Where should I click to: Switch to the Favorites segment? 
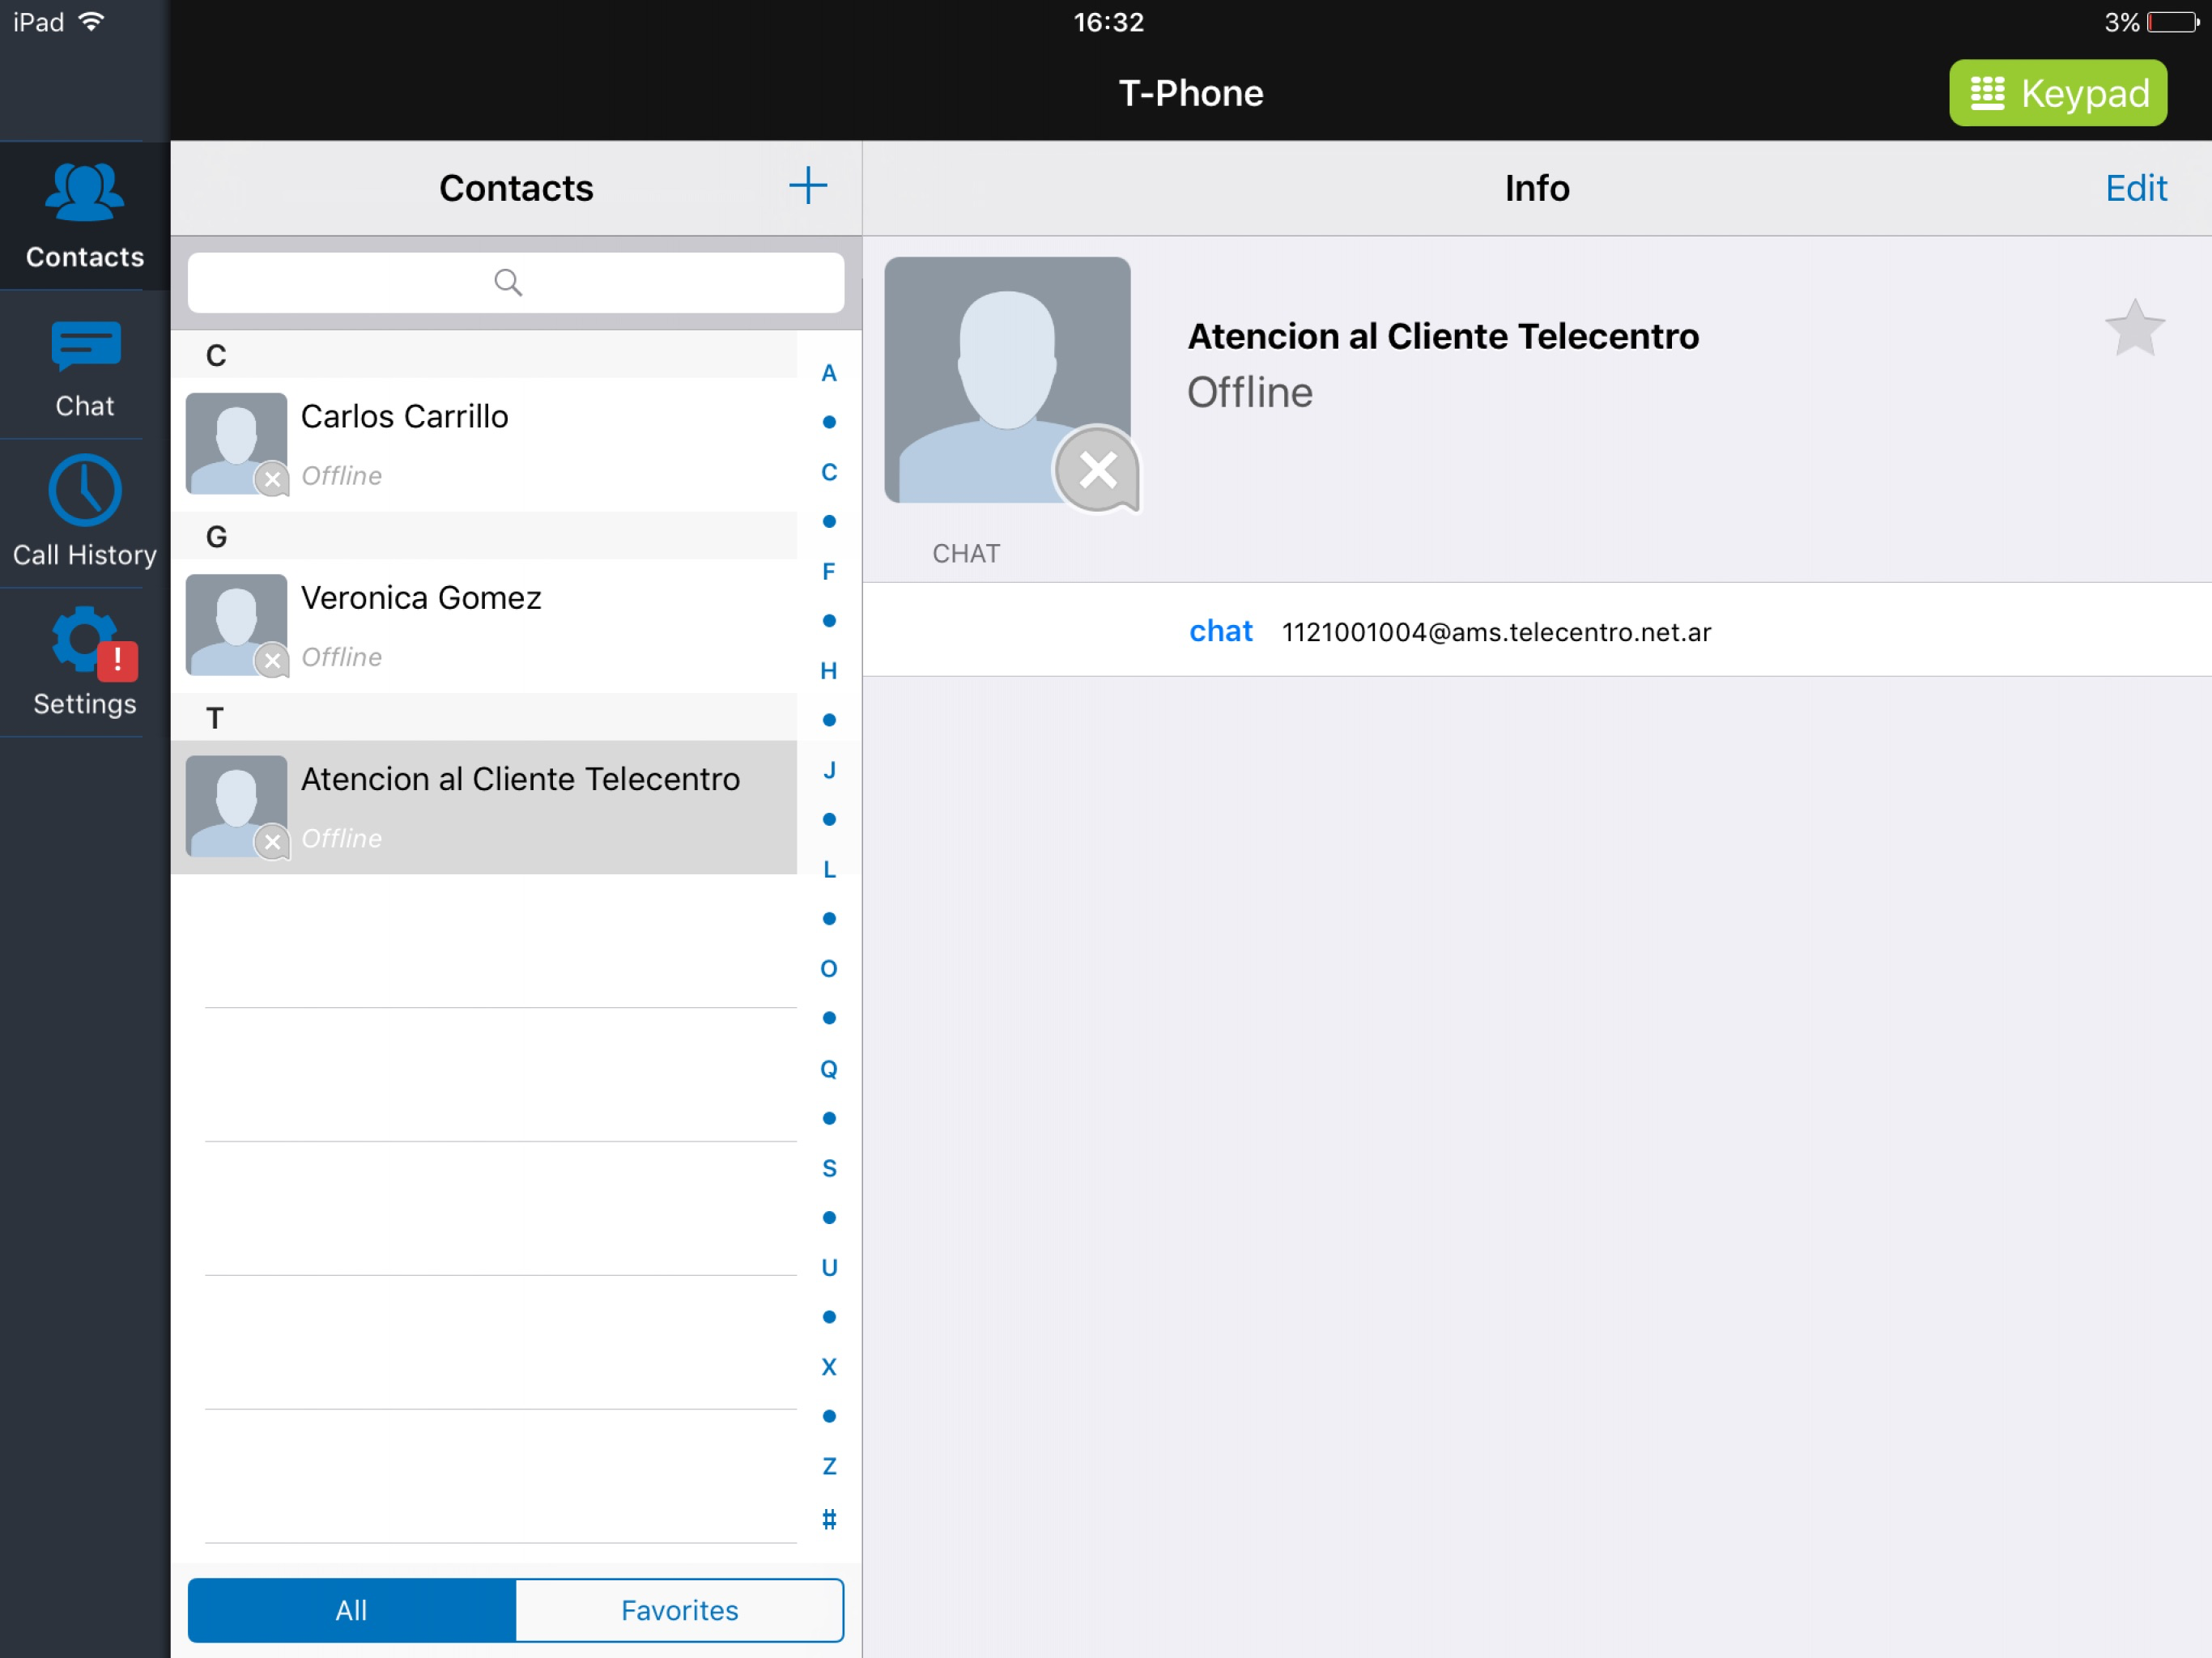[x=680, y=1610]
